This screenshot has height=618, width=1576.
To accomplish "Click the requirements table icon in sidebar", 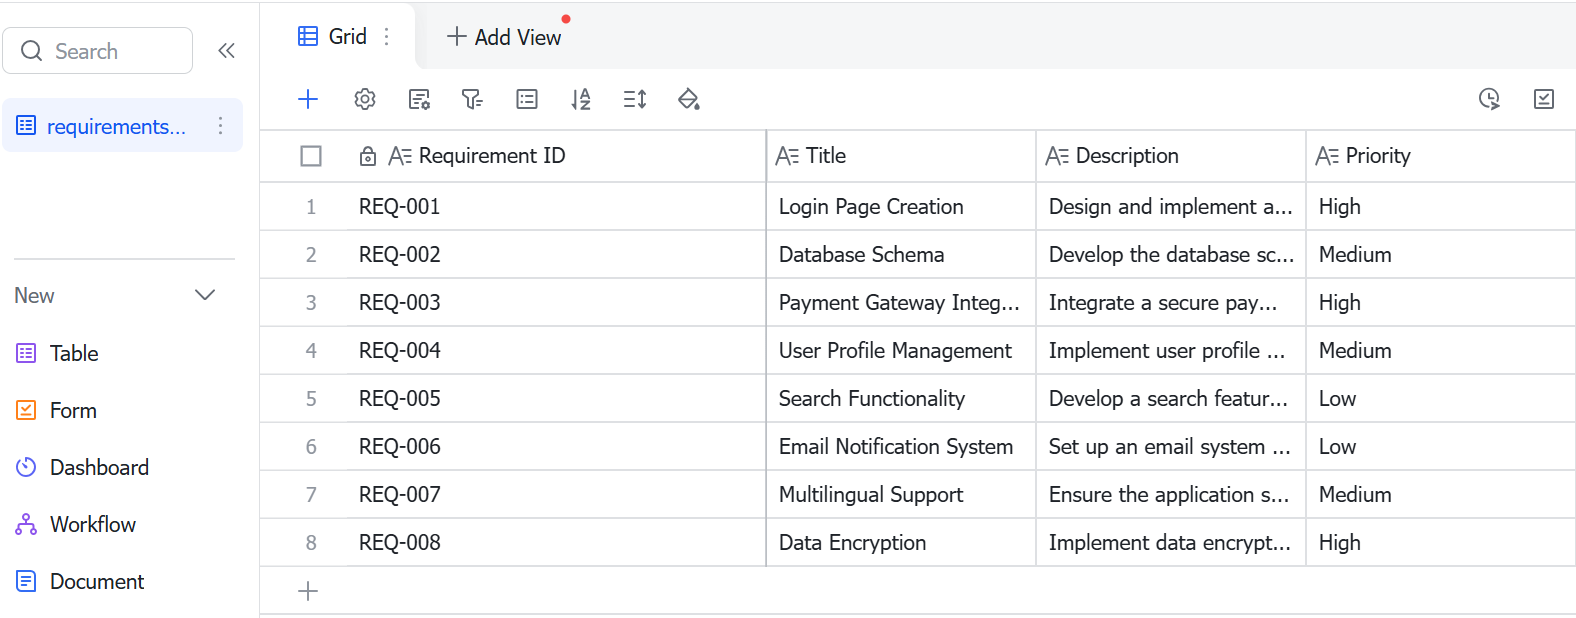I will [26, 126].
